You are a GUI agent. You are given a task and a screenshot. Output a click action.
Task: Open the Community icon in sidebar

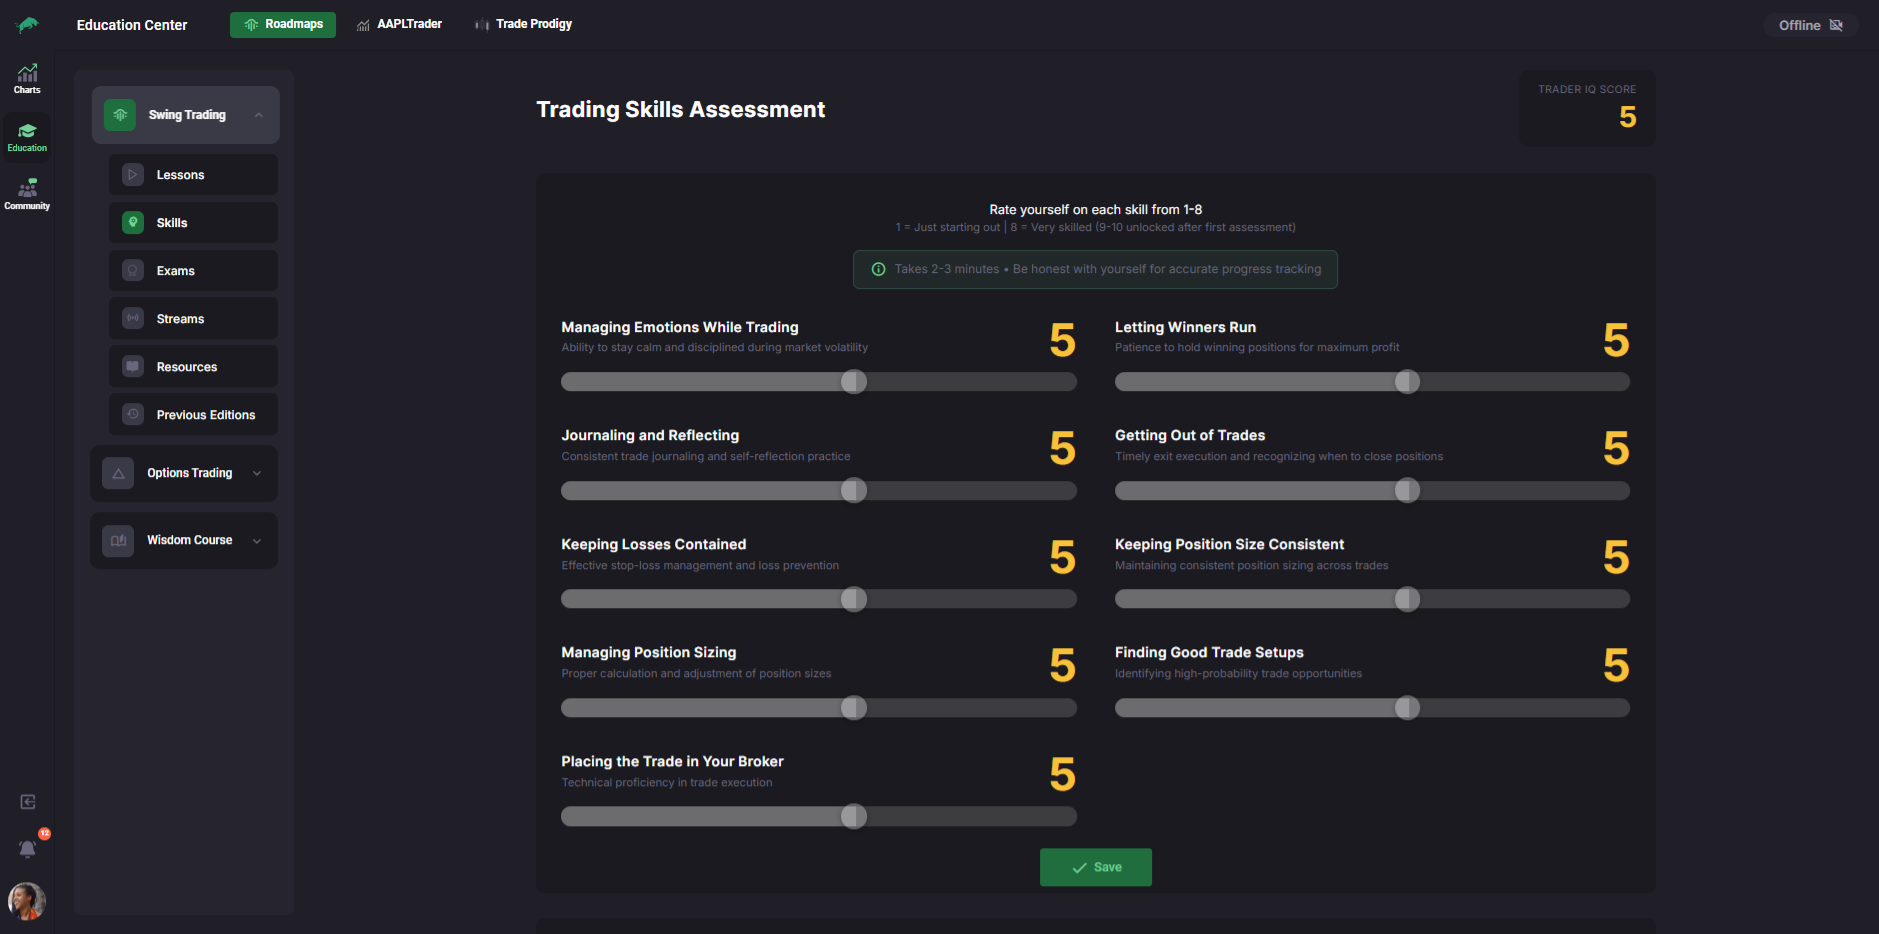[x=27, y=194]
